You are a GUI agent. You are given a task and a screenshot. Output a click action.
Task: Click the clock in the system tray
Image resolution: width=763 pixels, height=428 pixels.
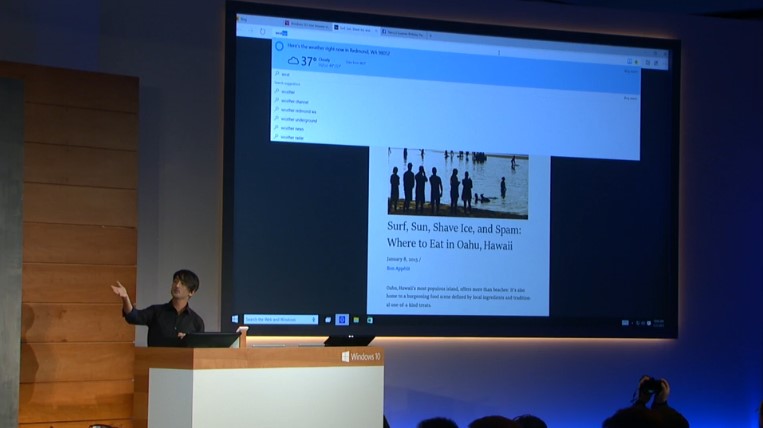point(657,324)
